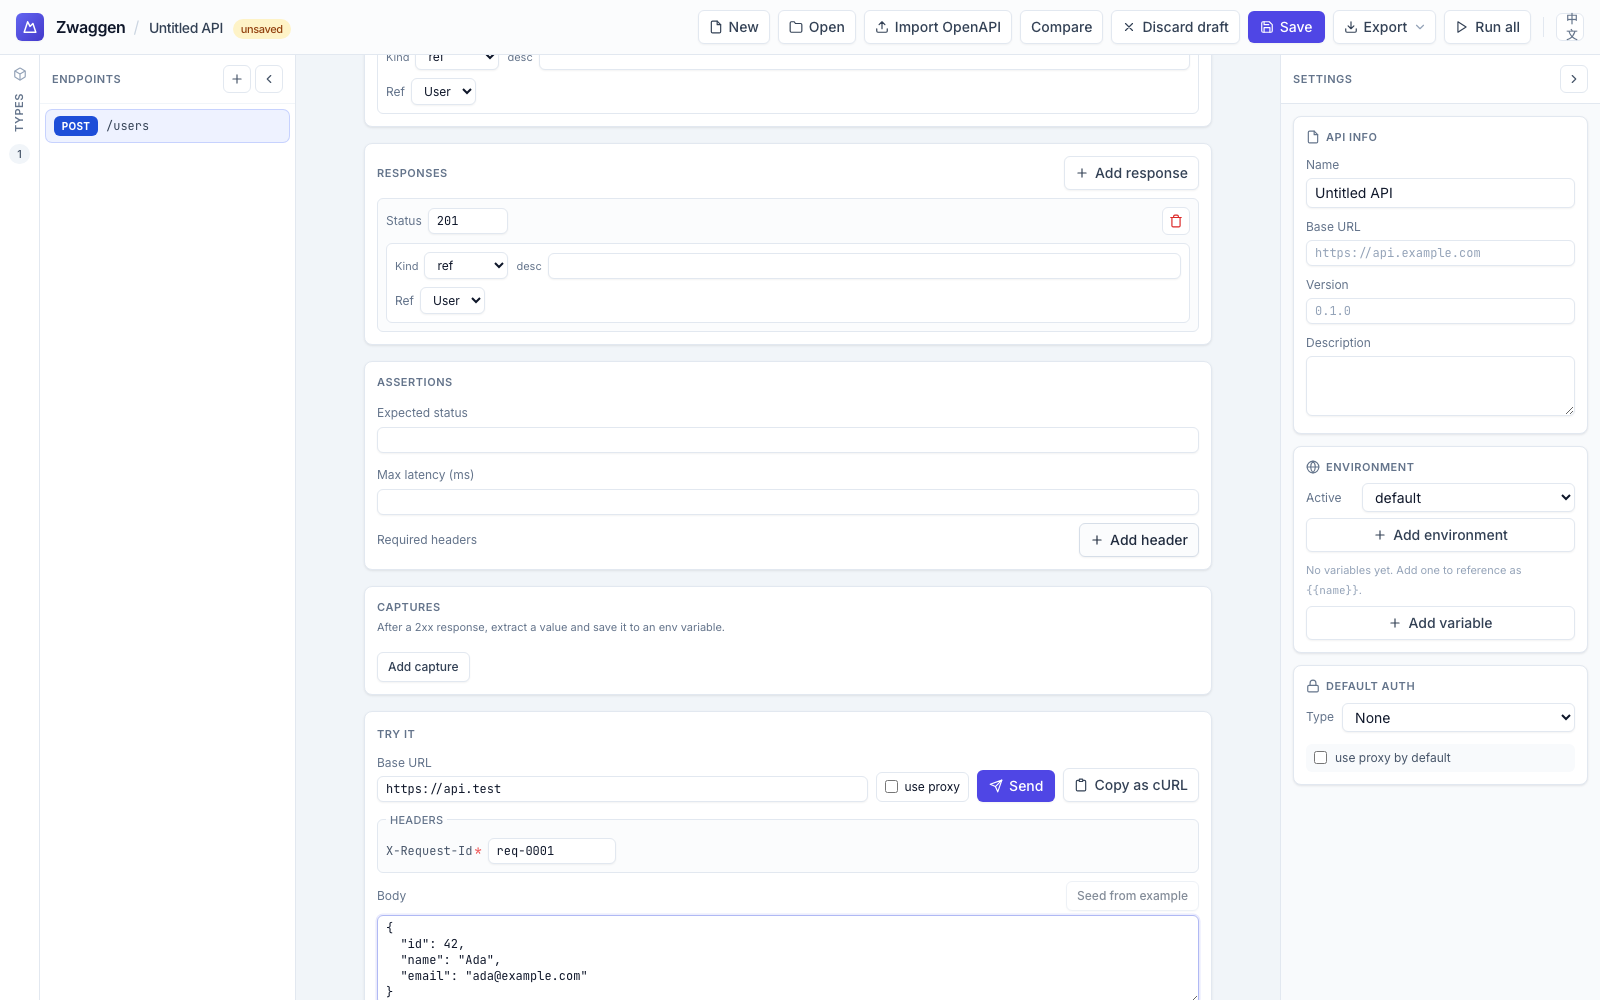The height and width of the screenshot is (1000, 1600).
Task: Copy request as cURL
Action: pos(1130,785)
